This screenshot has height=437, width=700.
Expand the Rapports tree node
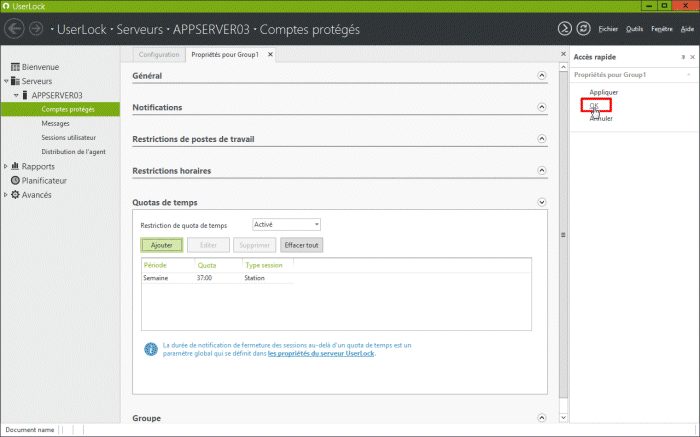tap(6, 166)
